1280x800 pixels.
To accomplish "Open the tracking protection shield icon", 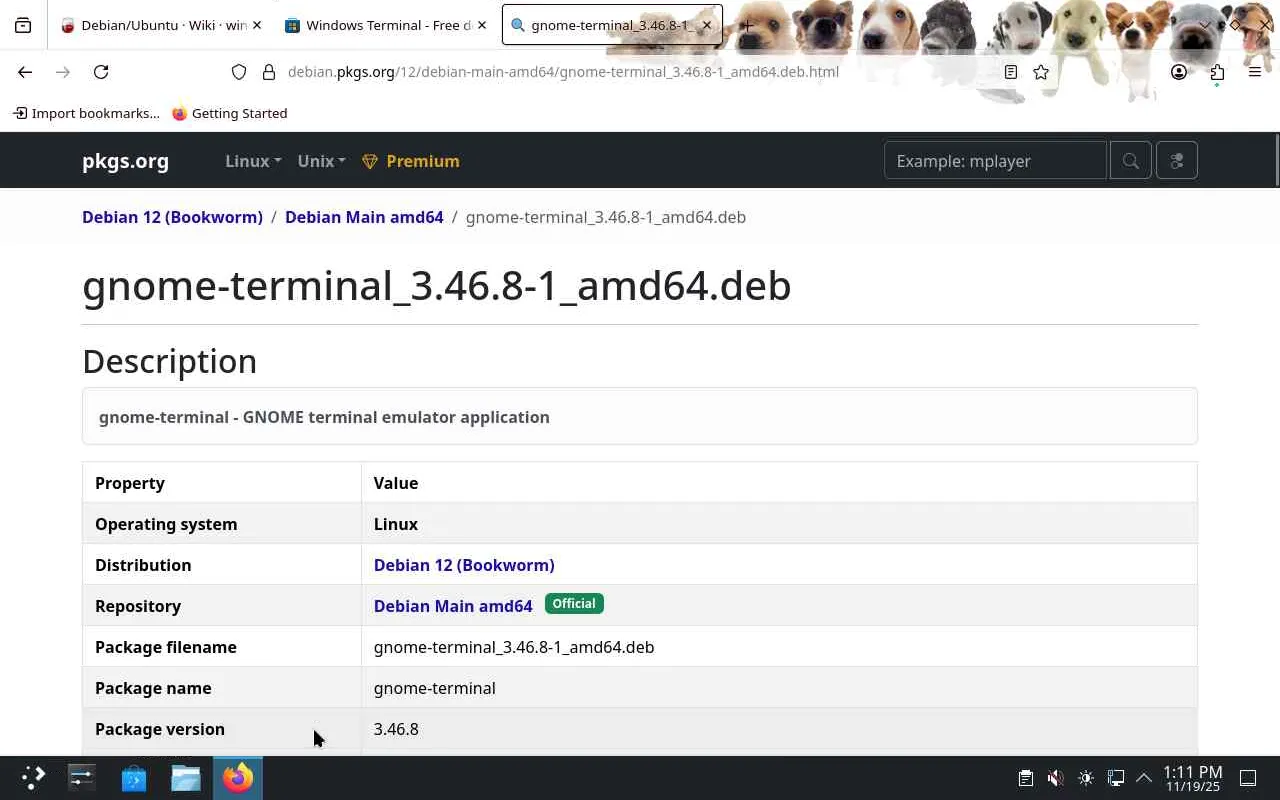I will [239, 72].
